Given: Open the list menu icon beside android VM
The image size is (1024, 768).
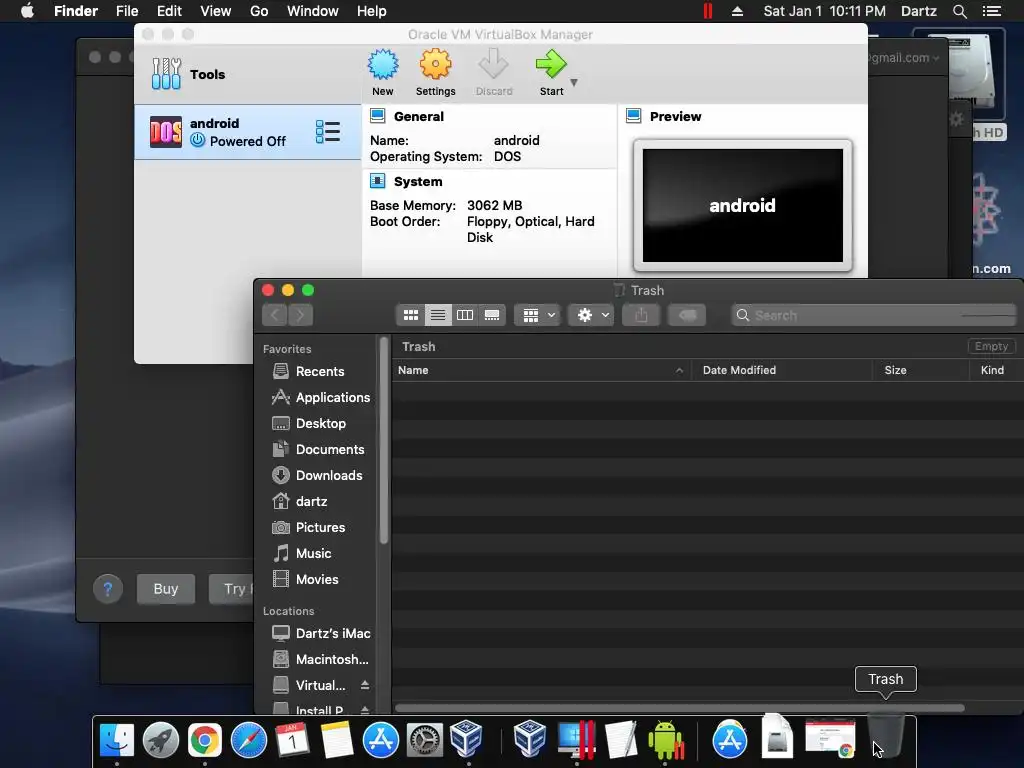Looking at the screenshot, I should 328,132.
